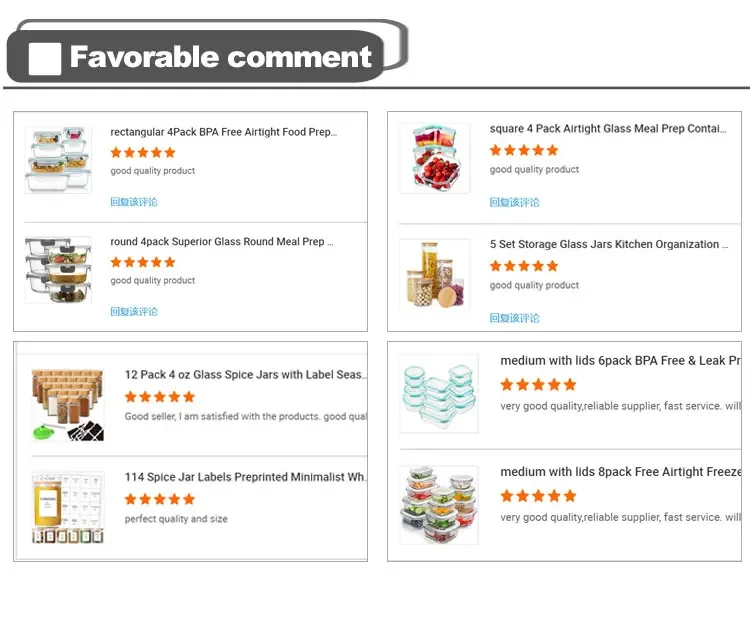The height and width of the screenshot is (628, 750).
Task: Click the rectangular 4Pack BPA Free product title
Action: 223,132
